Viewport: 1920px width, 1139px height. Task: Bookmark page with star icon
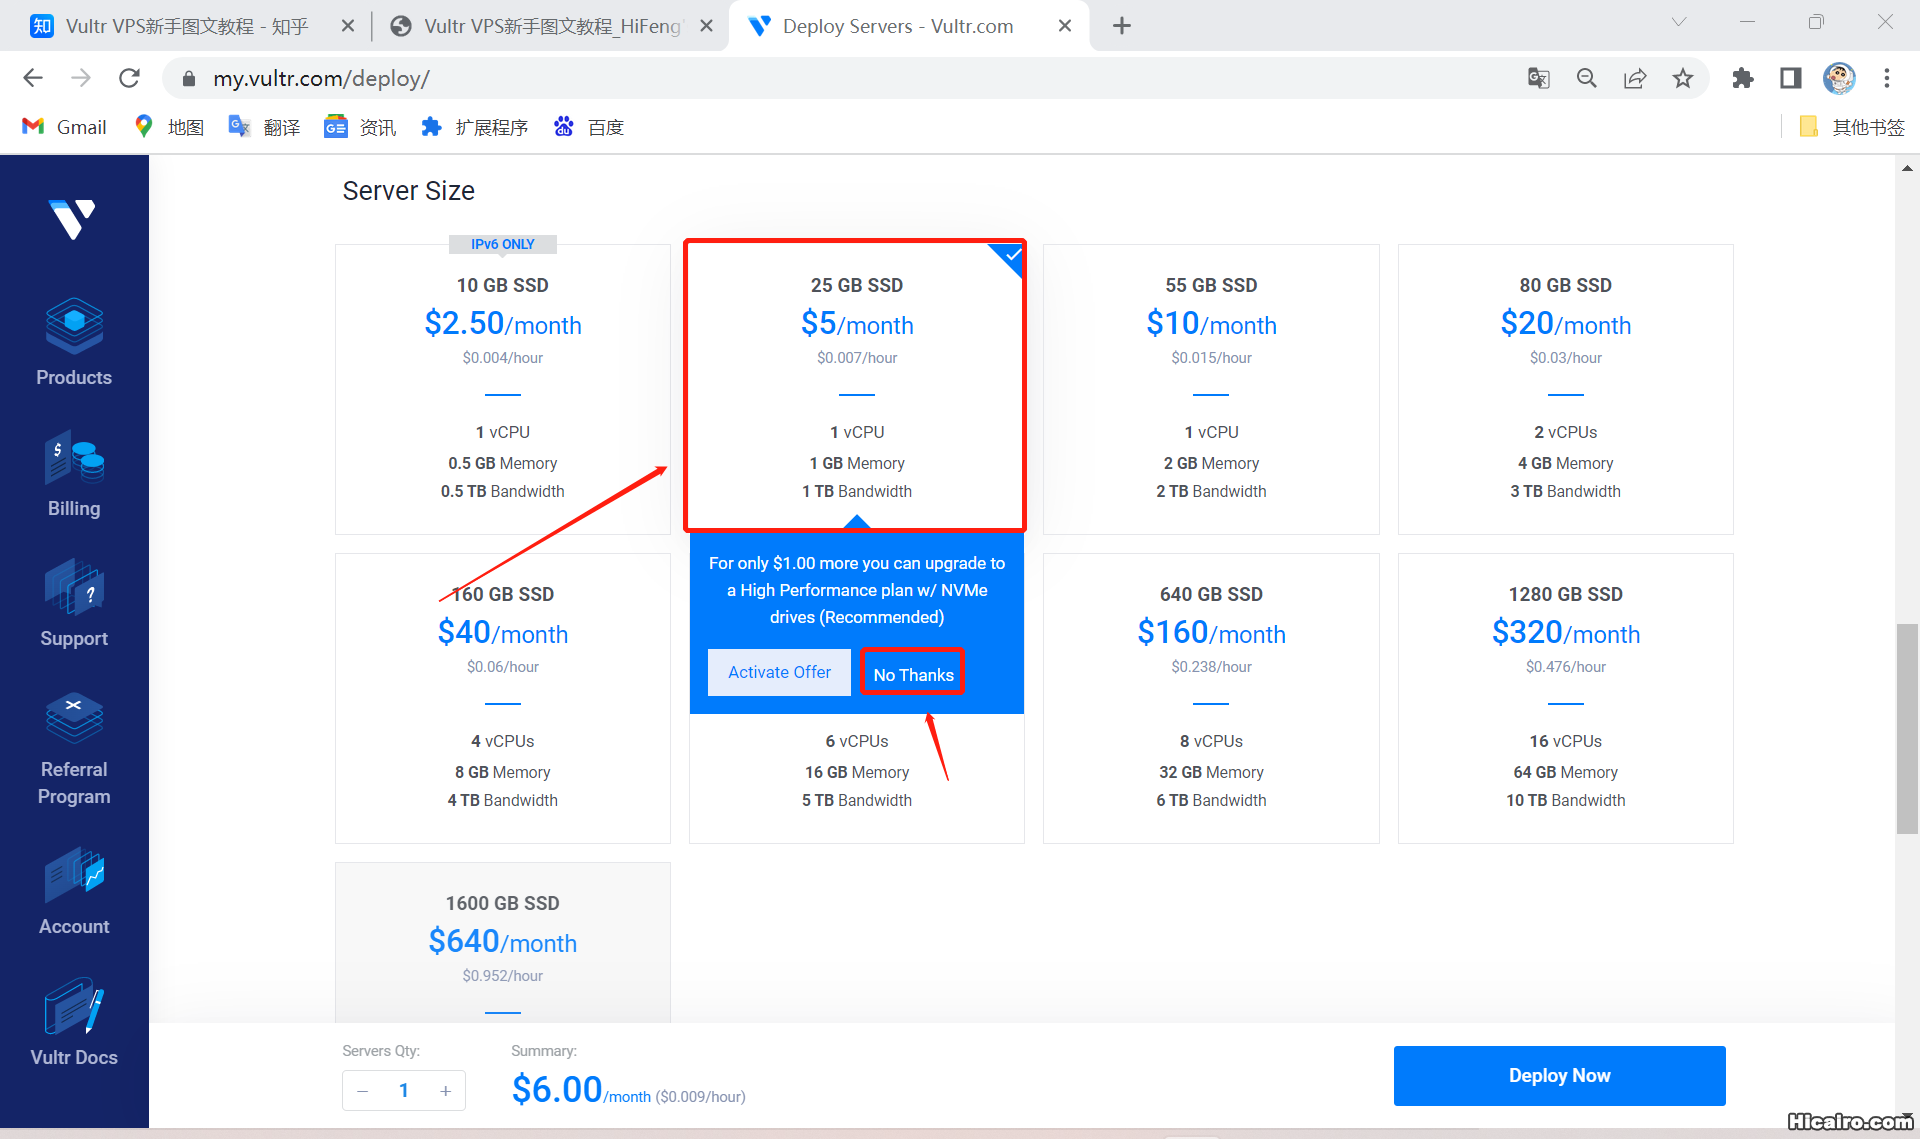coord(1683,78)
